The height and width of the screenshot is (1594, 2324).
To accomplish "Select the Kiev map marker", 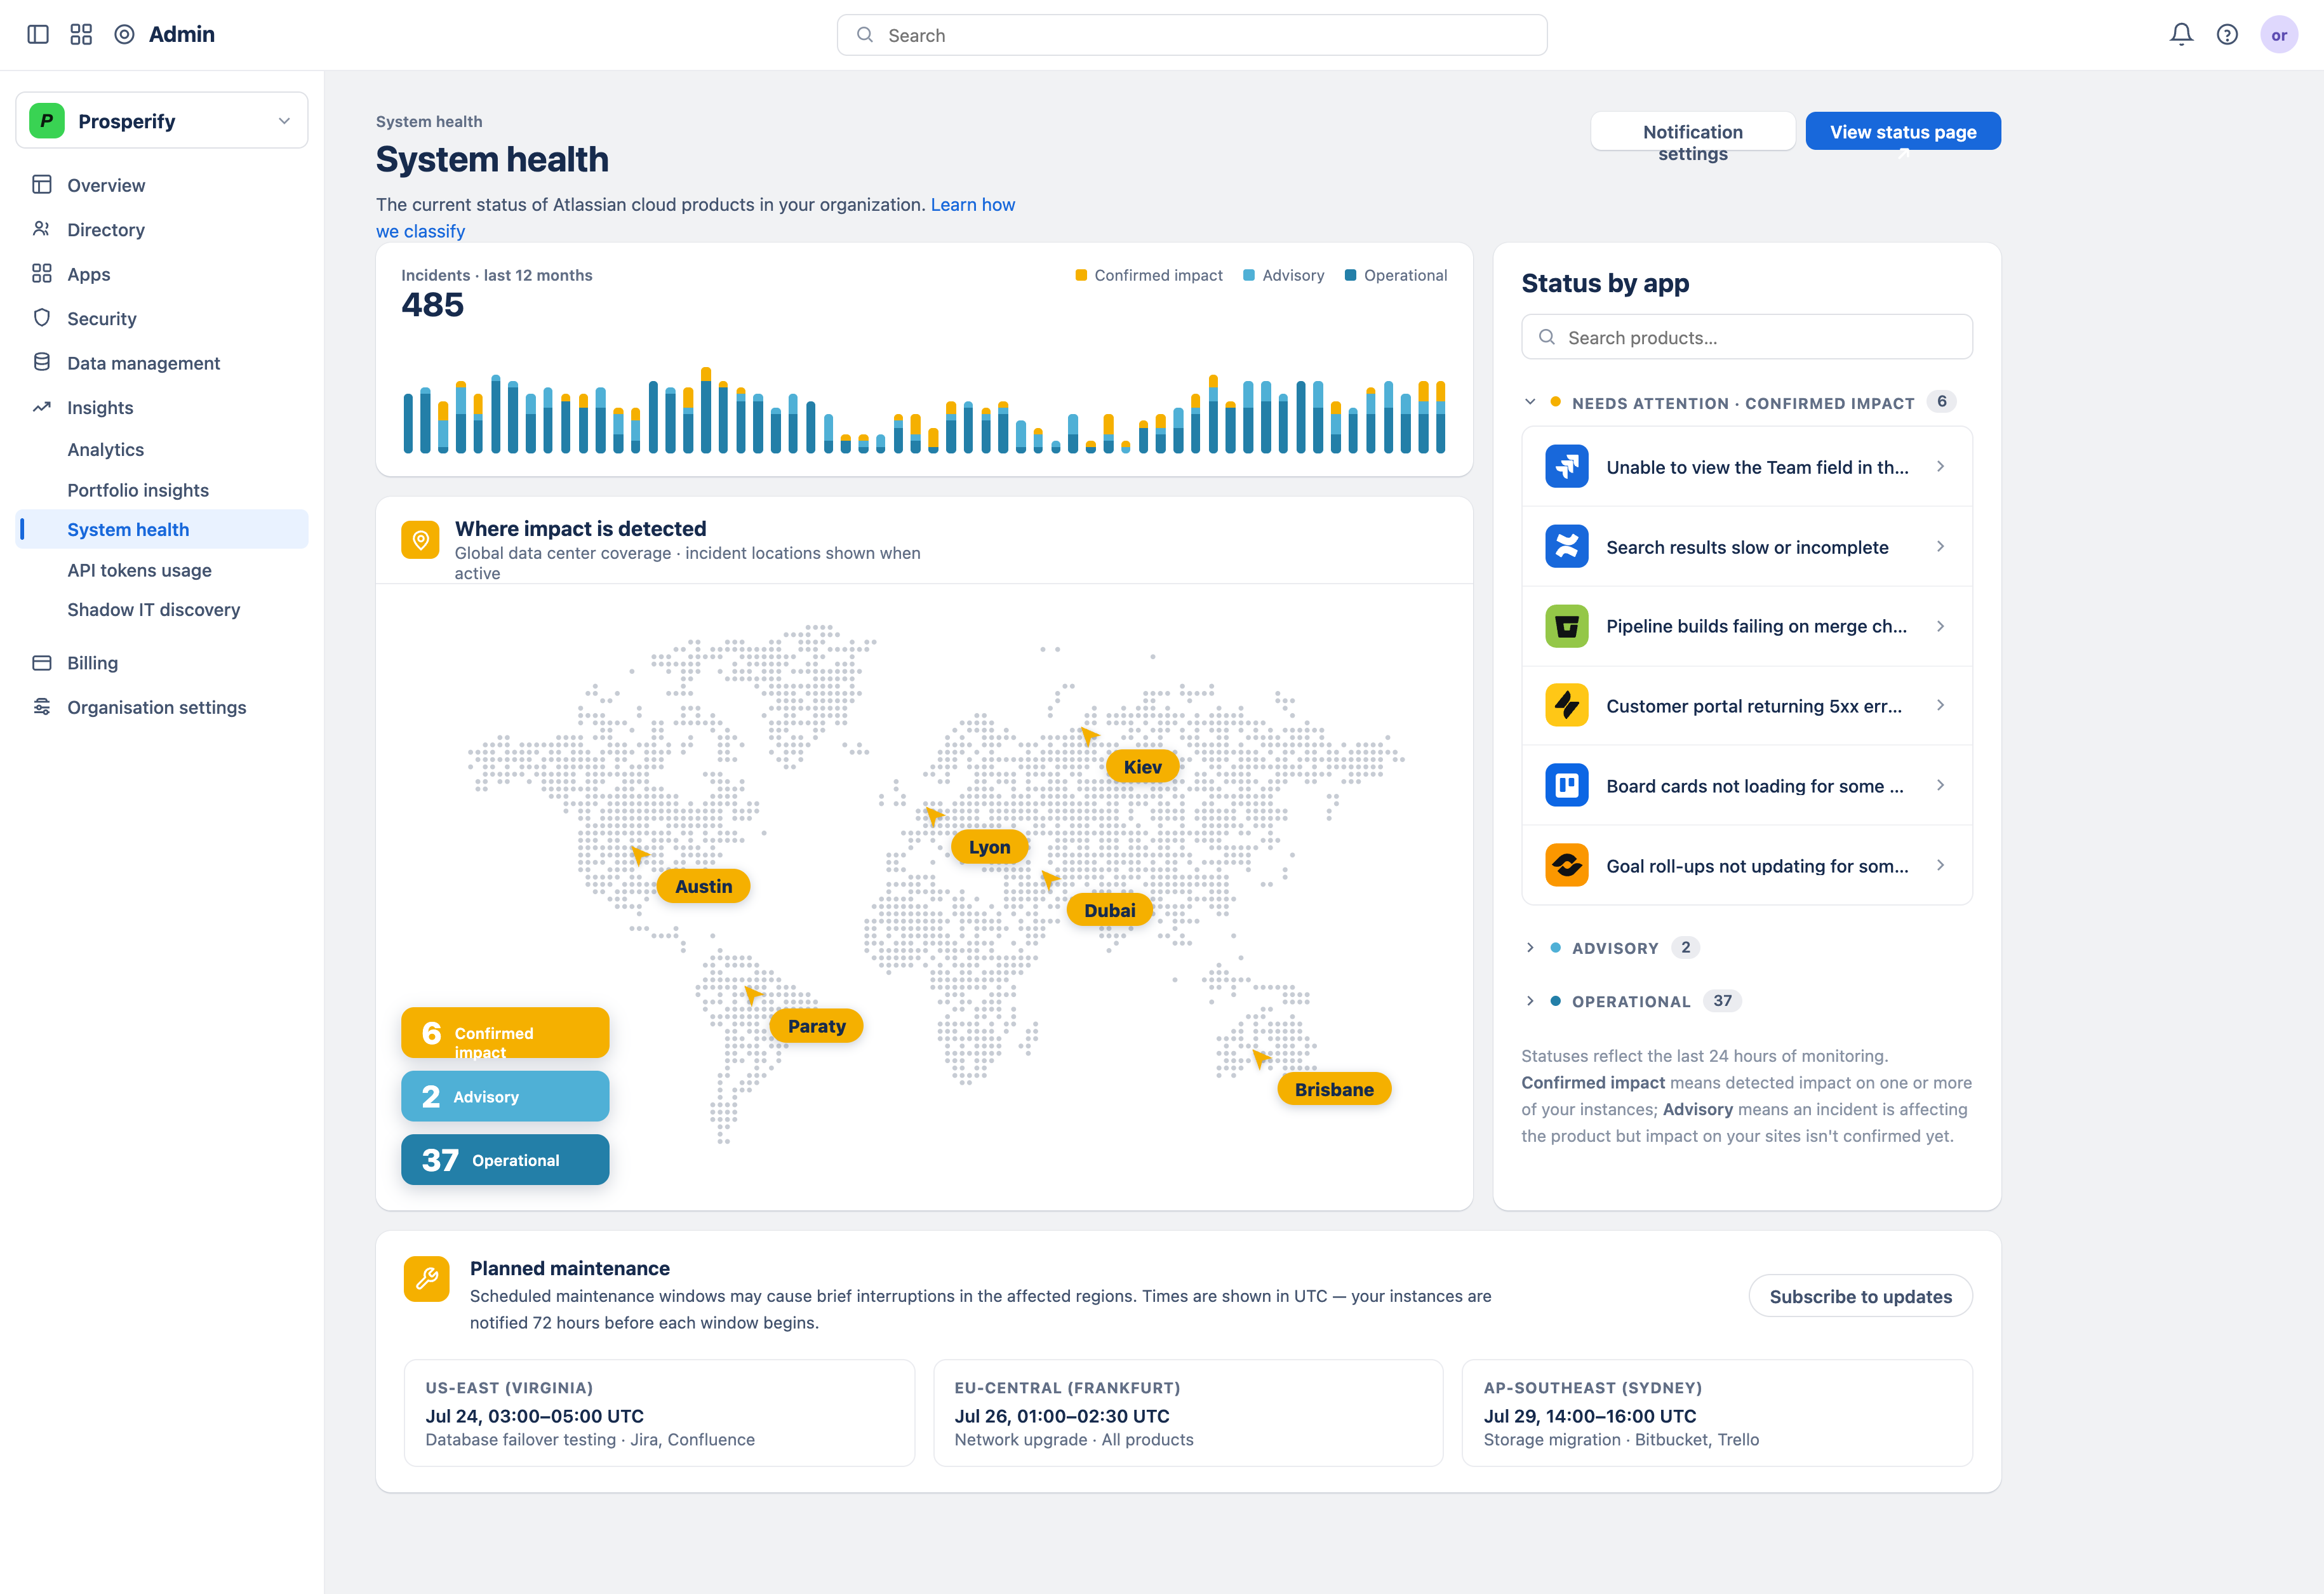I will tap(1142, 767).
